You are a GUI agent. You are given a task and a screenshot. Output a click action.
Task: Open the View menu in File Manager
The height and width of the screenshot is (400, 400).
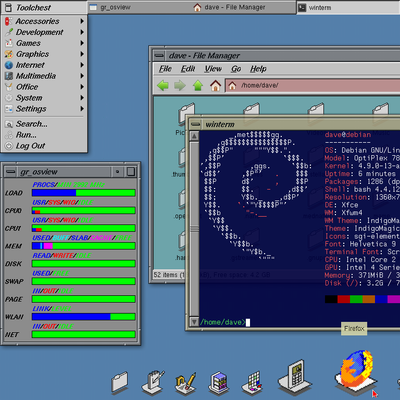213,69
